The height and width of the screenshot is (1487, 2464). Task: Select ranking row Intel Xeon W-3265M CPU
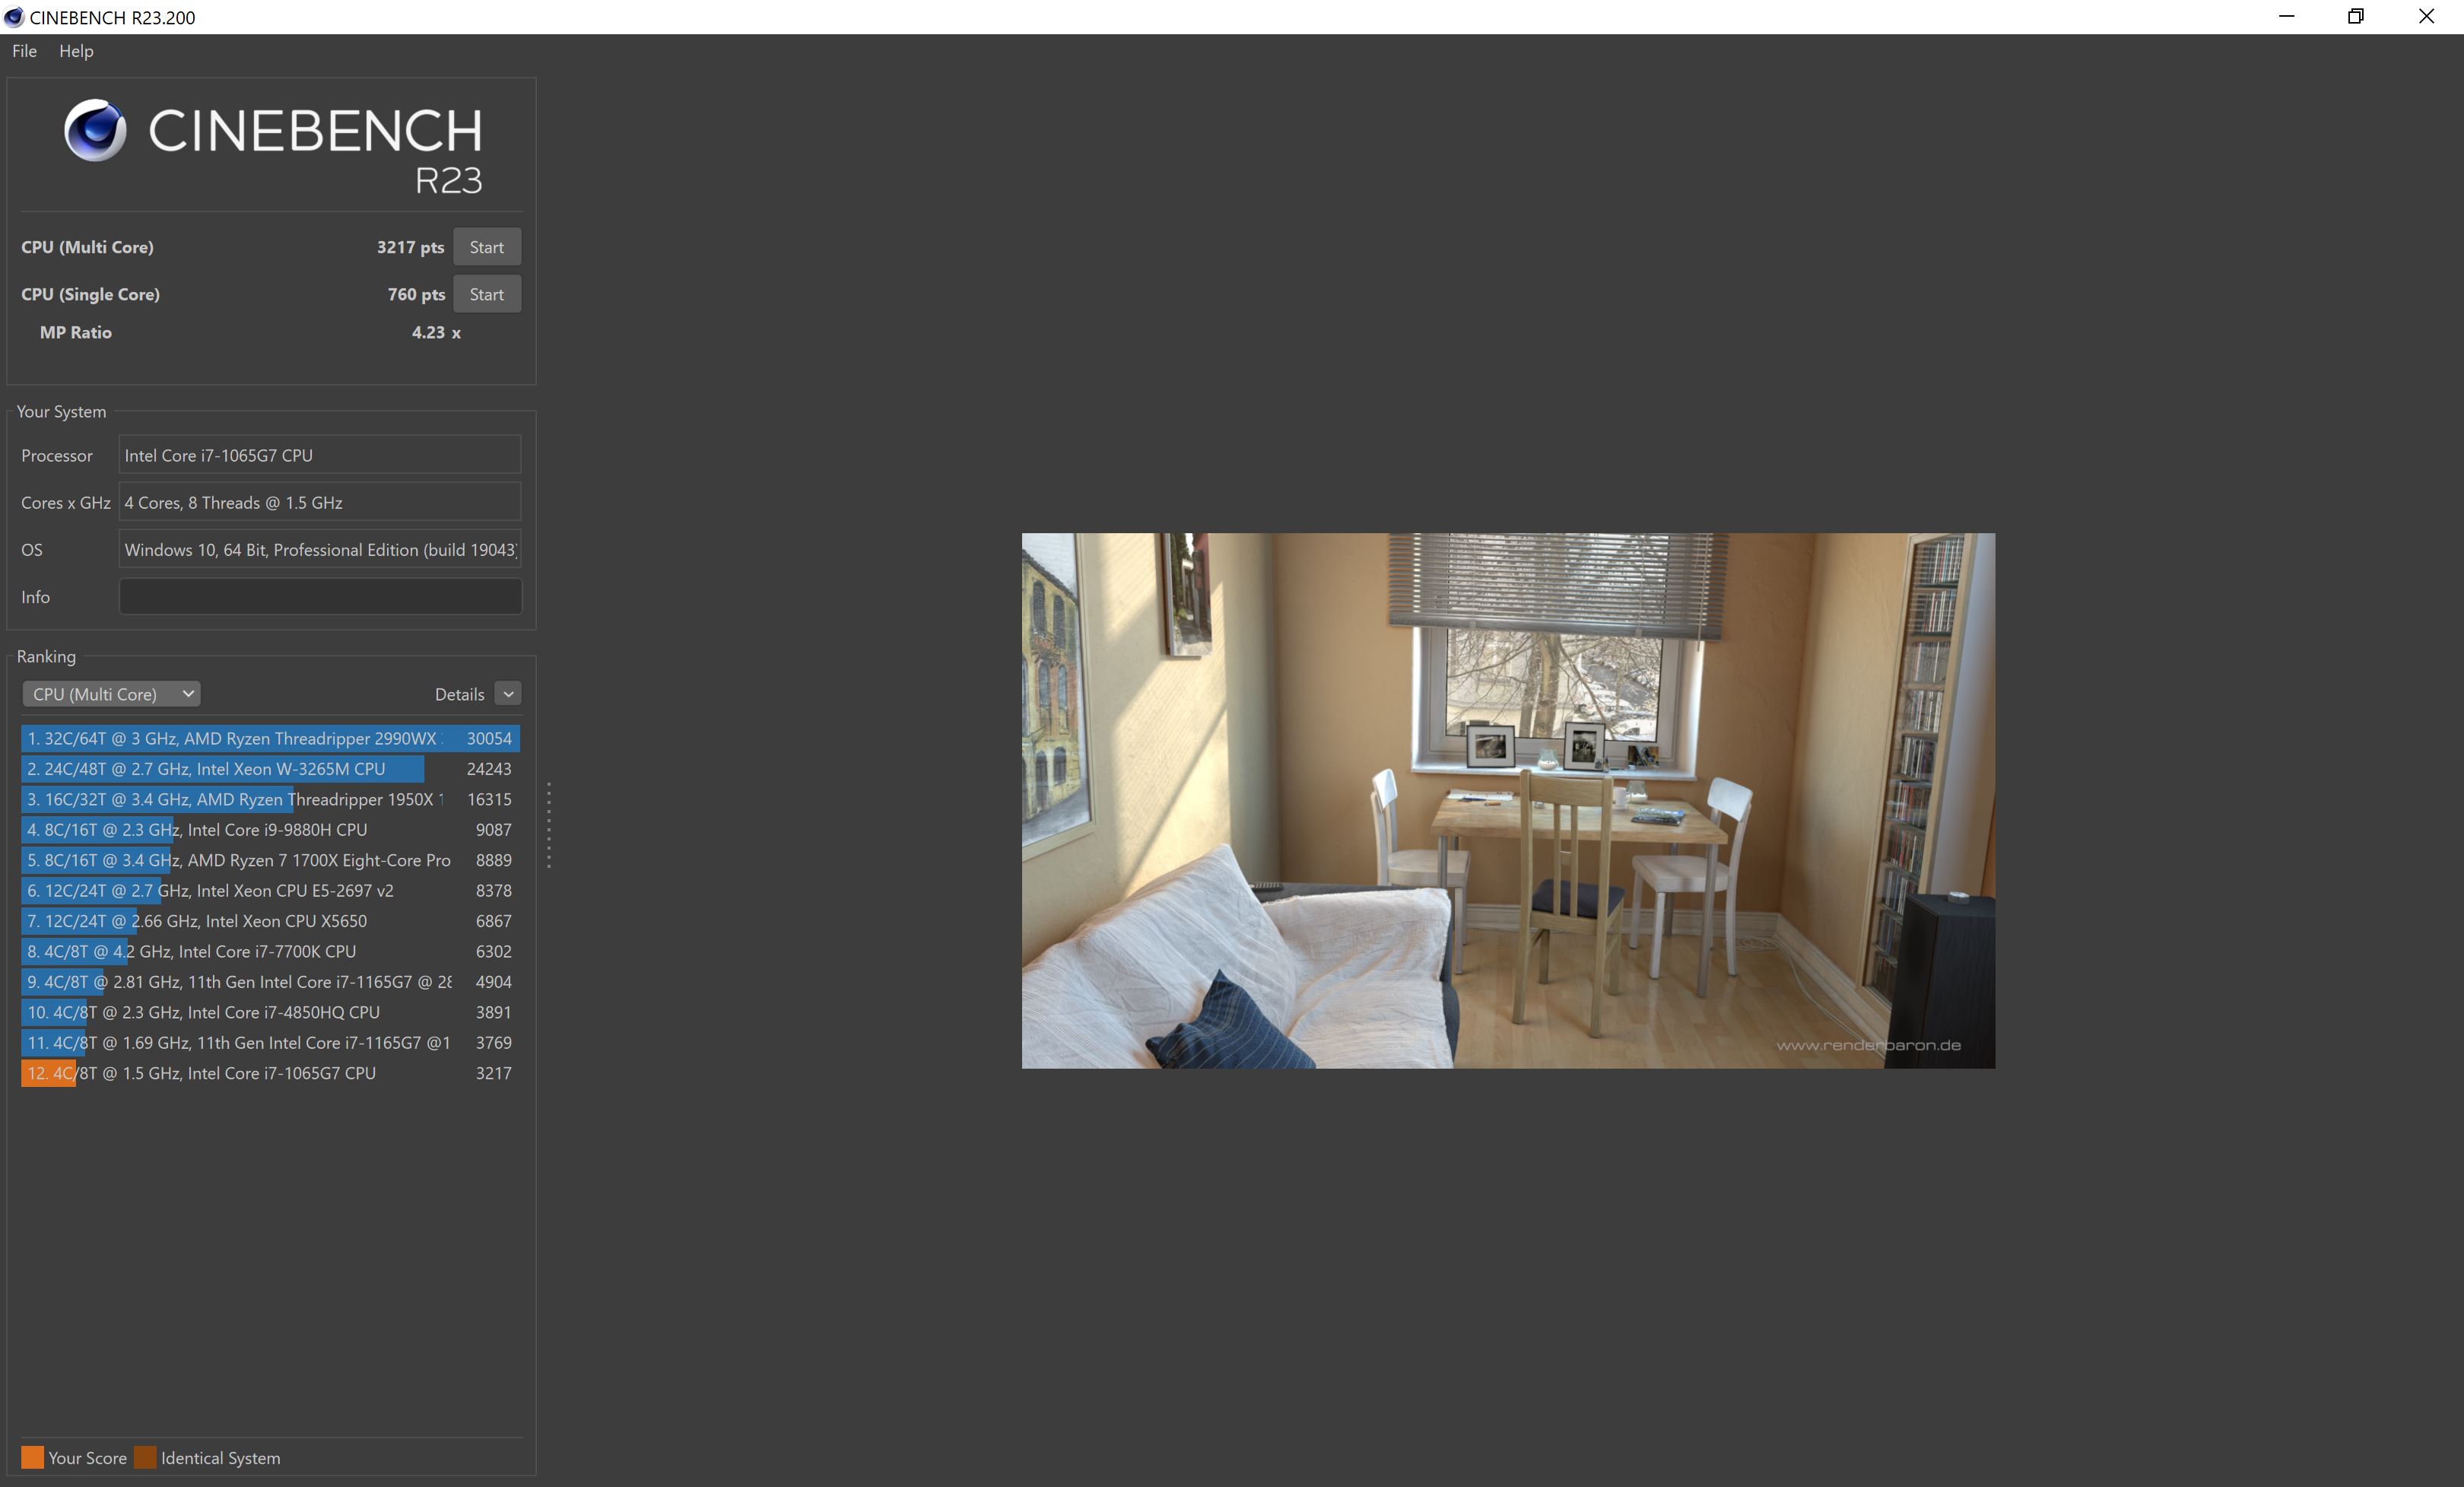pos(270,769)
